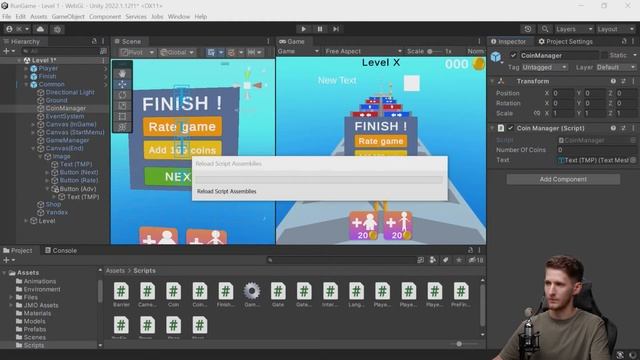
Task: Toggle the favorites star in Project toolbar
Action: click(x=459, y=260)
